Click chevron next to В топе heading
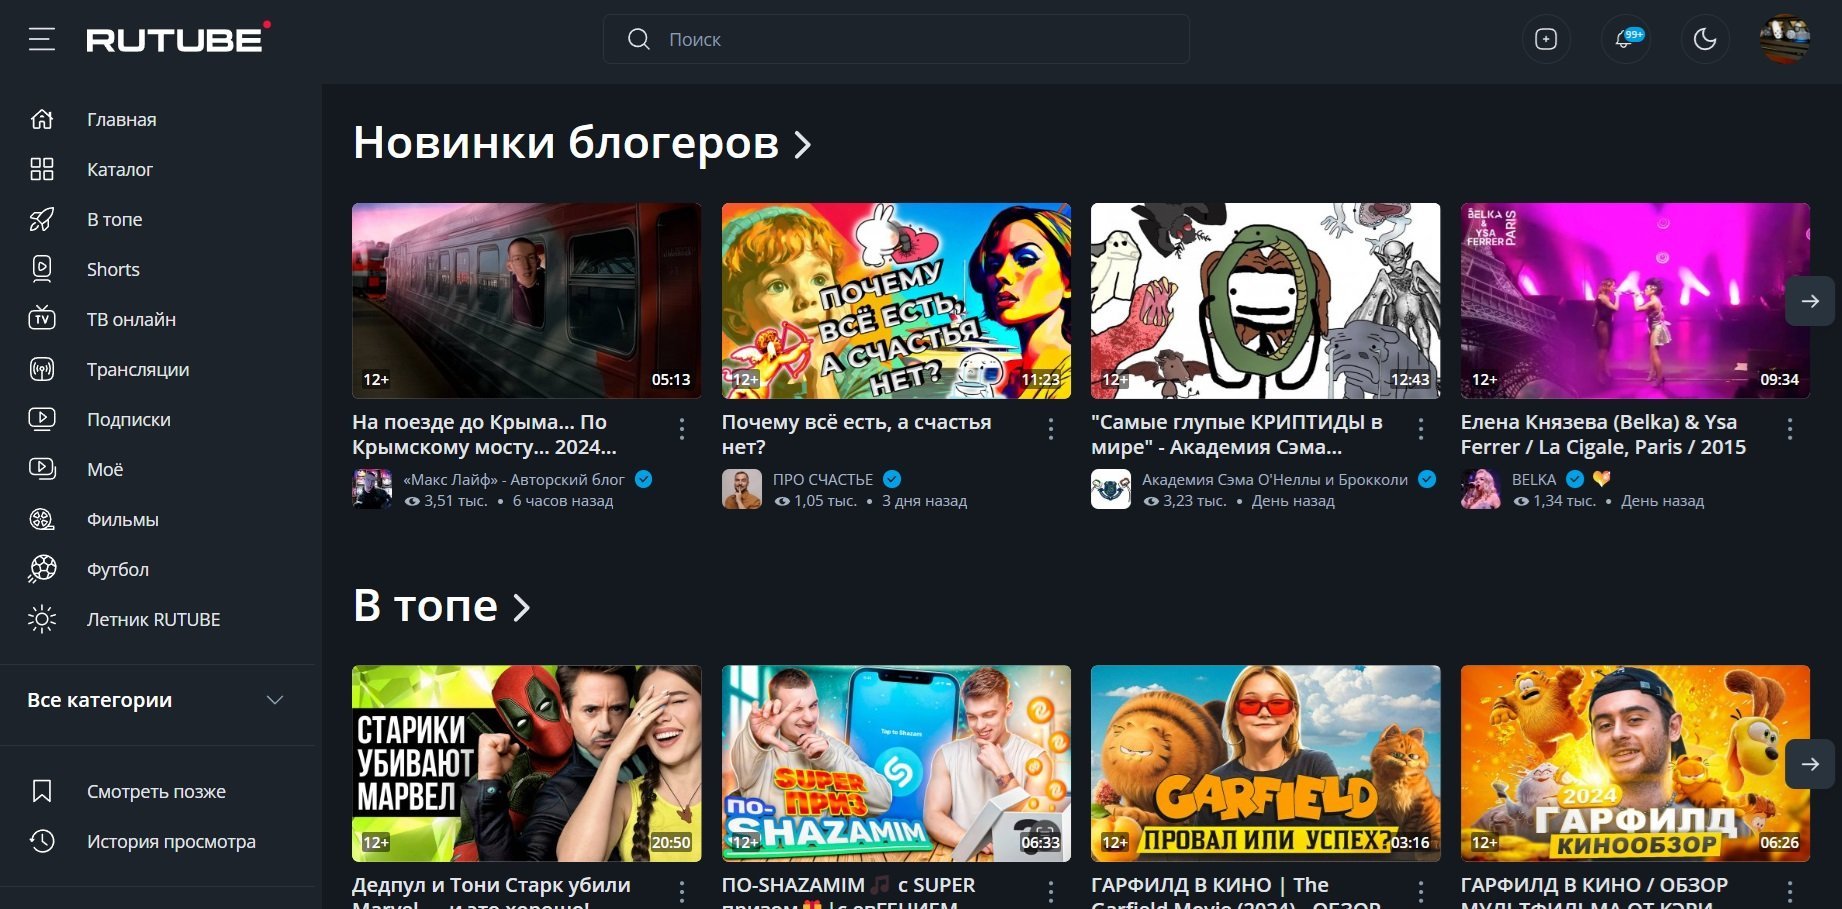This screenshot has height=909, width=1842. click(521, 607)
